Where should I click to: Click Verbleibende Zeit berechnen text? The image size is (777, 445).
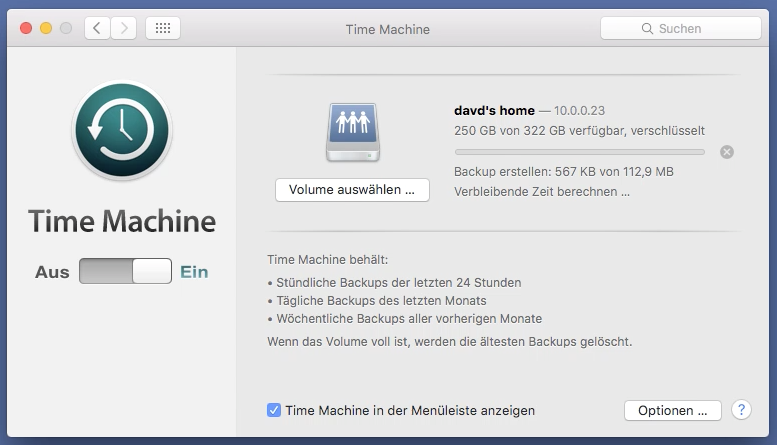542,192
